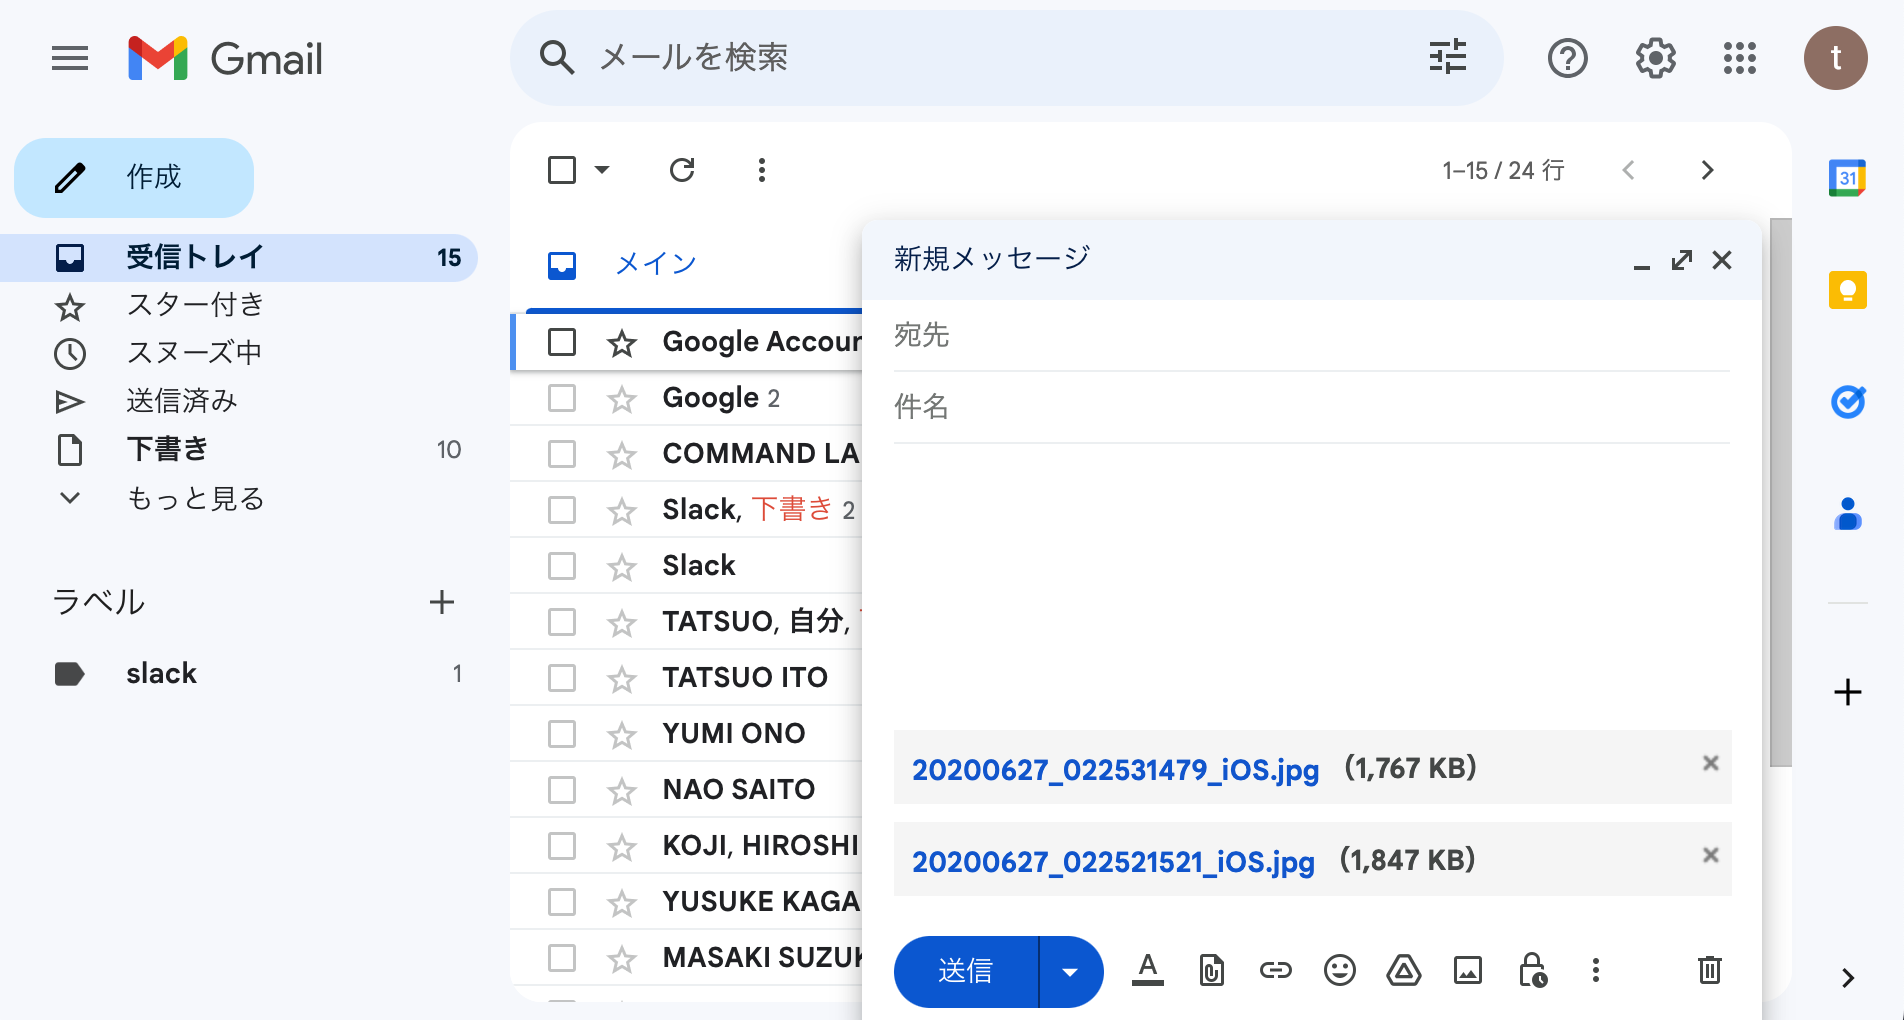Image resolution: width=1904 pixels, height=1020 pixels.
Task: Remove attachment 20200627_022521521_iOS.jpg
Action: pos(1710,856)
